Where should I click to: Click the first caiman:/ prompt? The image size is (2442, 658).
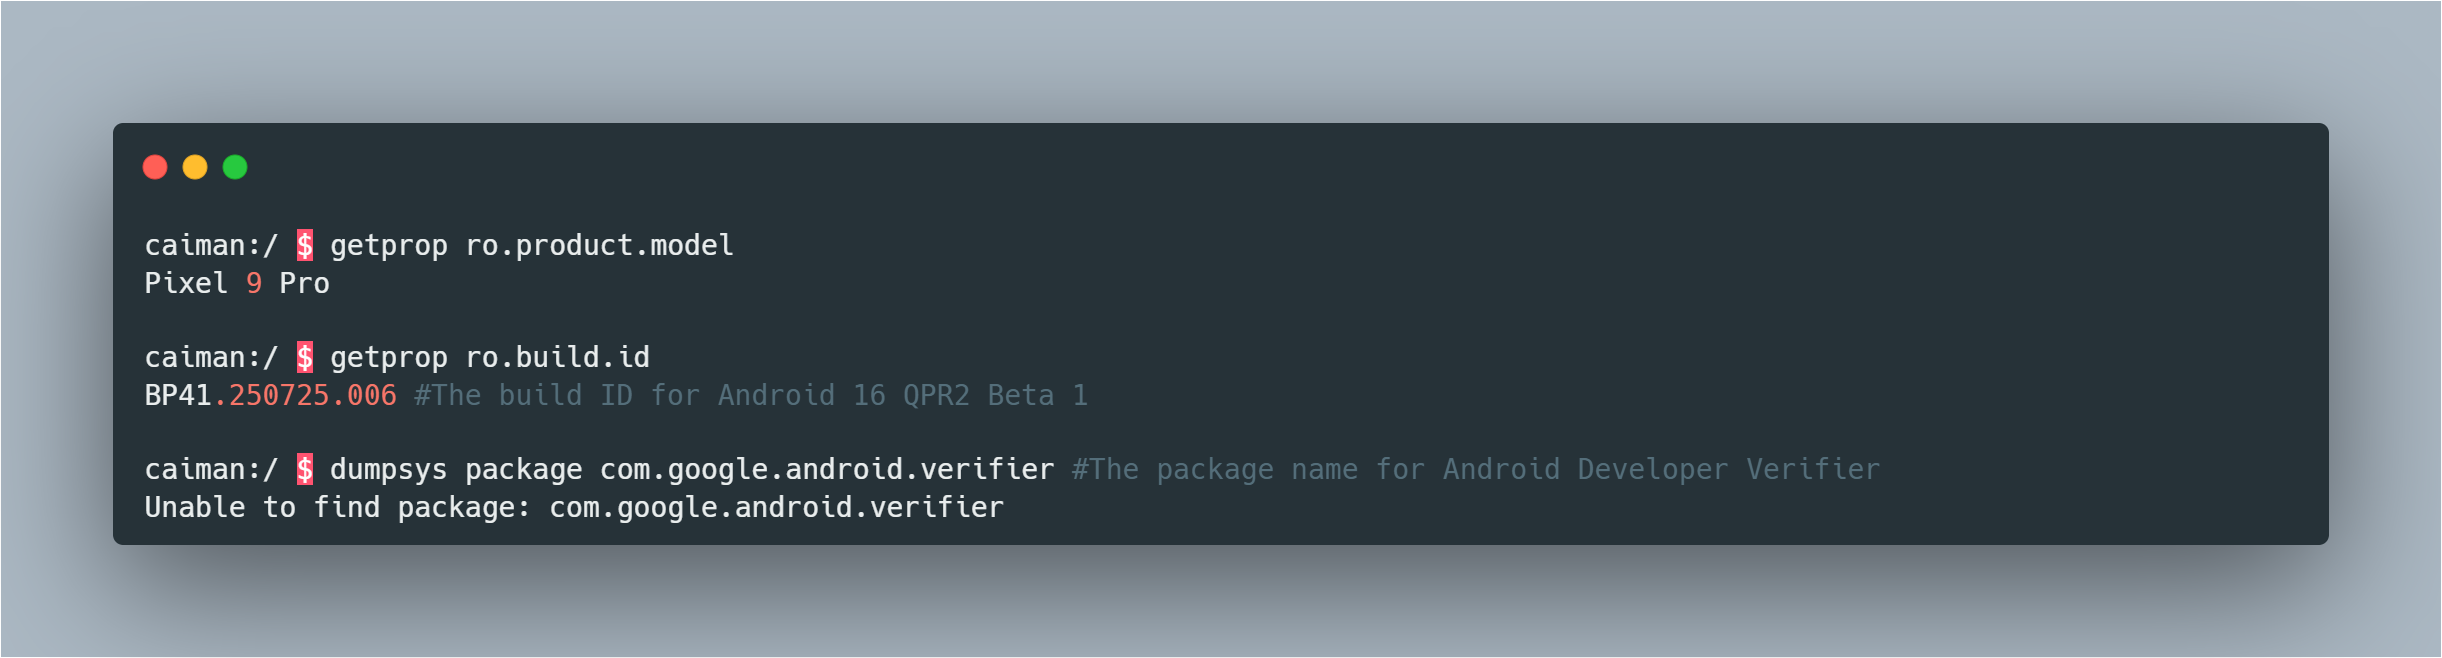pos(211,245)
